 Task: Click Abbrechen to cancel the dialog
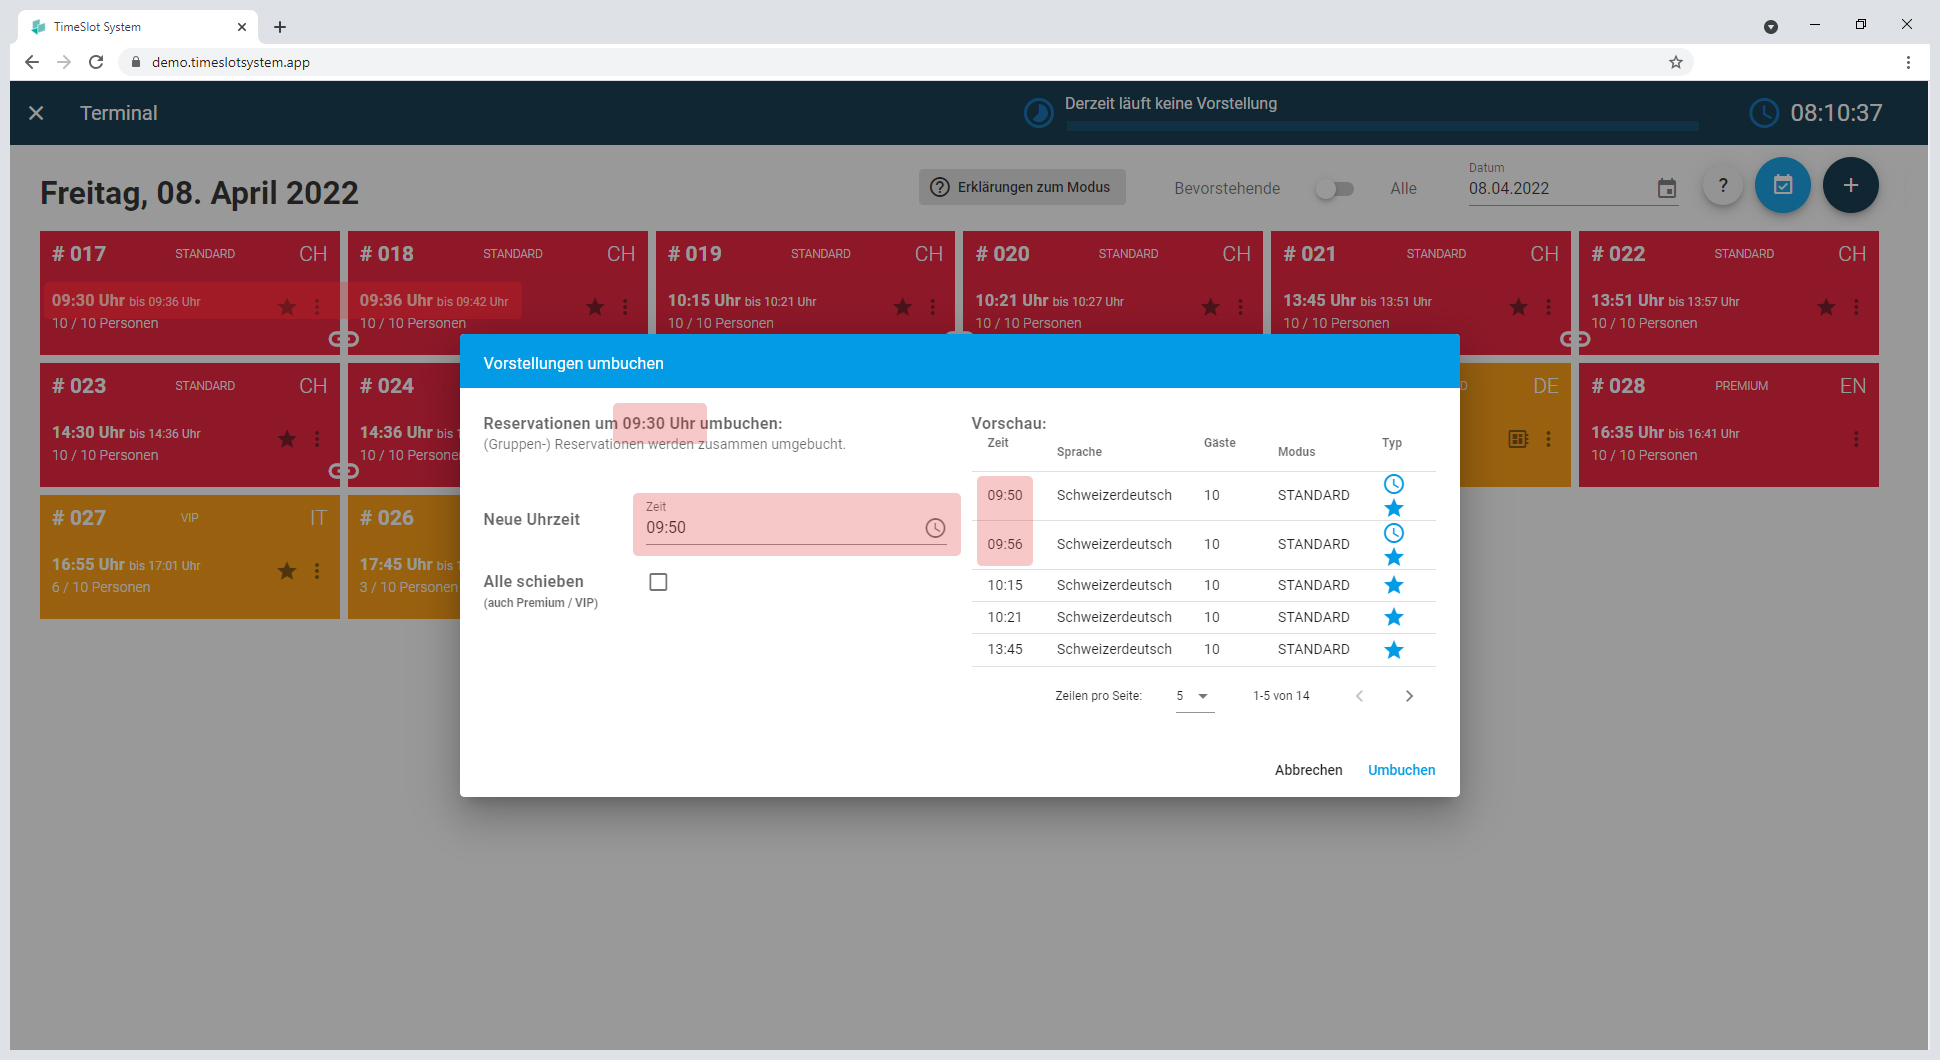tap(1308, 770)
